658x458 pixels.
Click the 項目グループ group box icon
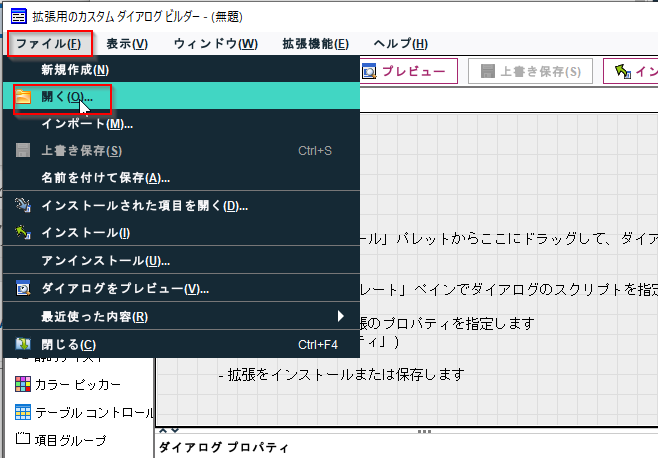23,438
